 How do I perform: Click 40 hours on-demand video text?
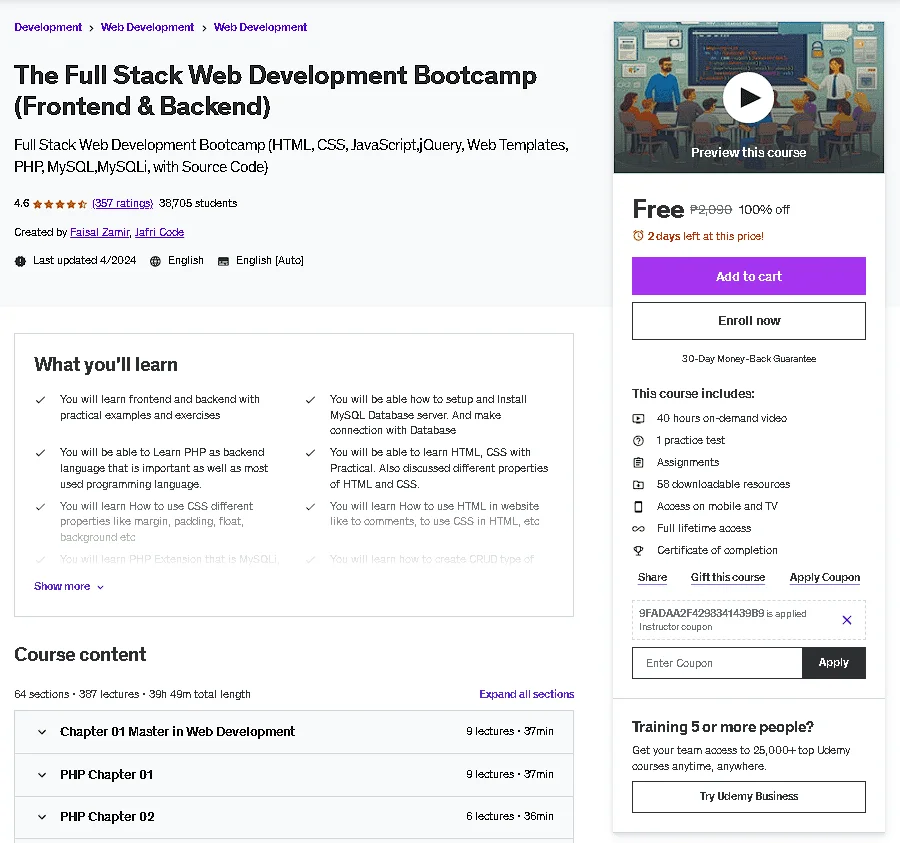pyautogui.click(x=721, y=418)
